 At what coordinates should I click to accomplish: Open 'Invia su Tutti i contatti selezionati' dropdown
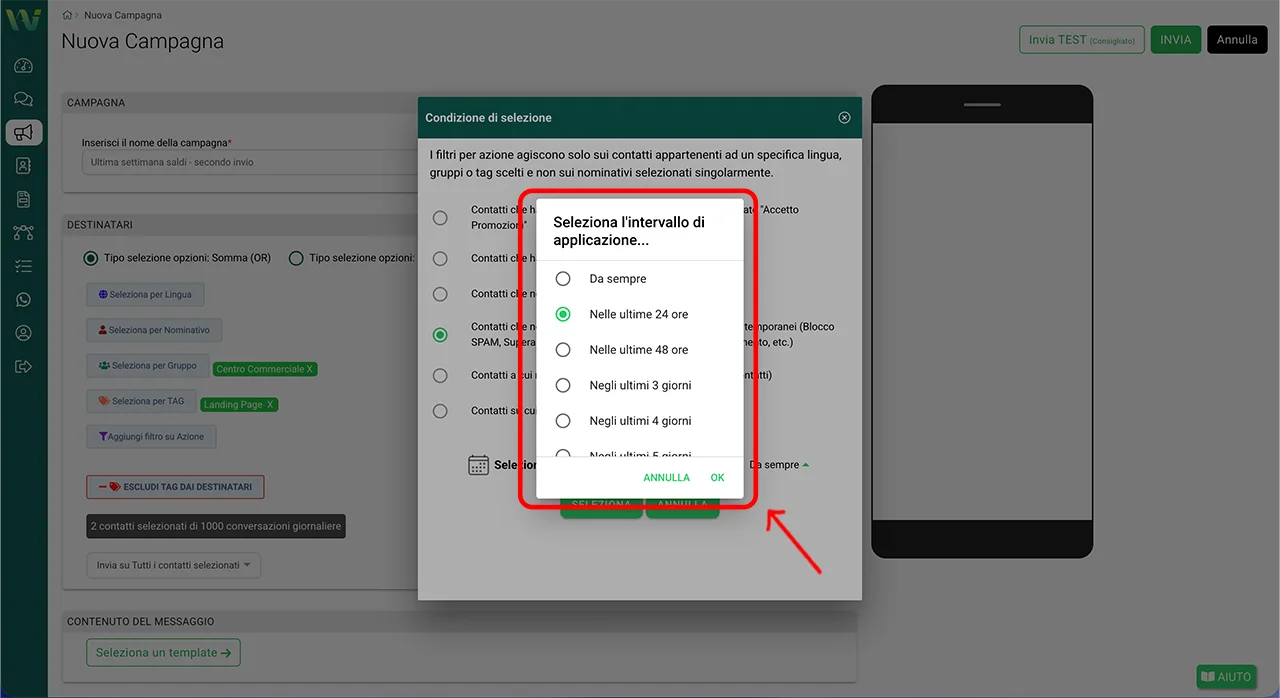pos(174,565)
